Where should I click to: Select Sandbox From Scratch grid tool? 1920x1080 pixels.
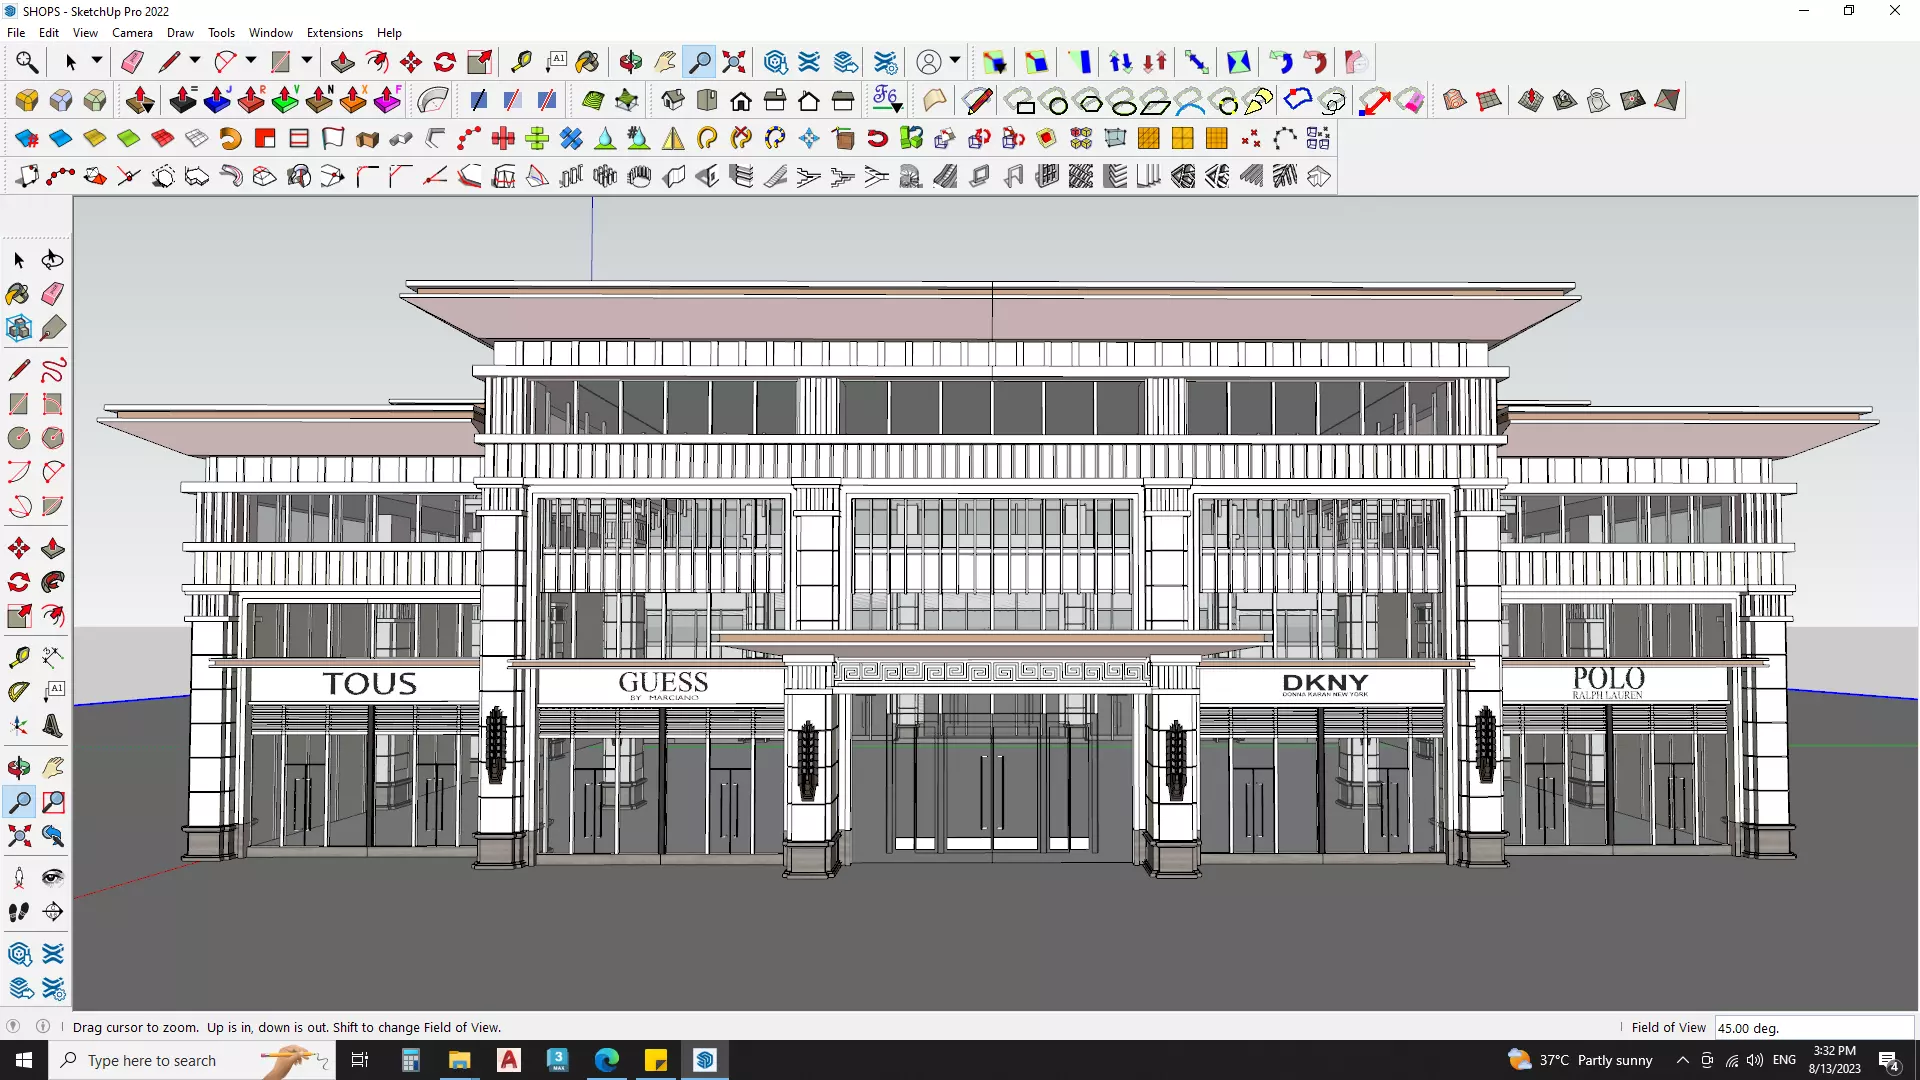point(1489,100)
